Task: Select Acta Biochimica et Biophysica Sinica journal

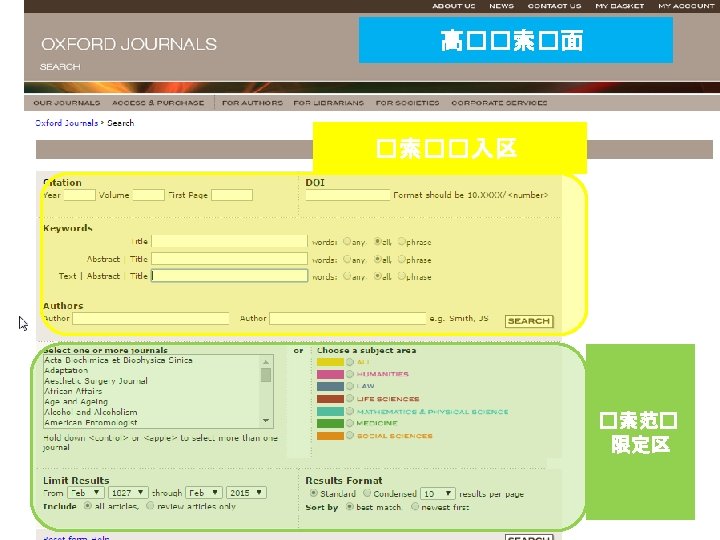Action: [118, 360]
